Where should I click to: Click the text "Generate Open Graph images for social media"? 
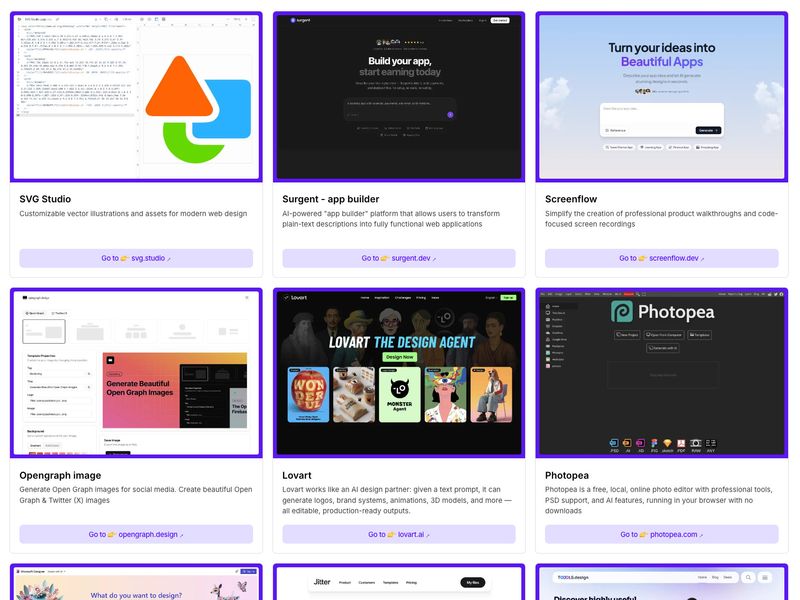point(136,494)
